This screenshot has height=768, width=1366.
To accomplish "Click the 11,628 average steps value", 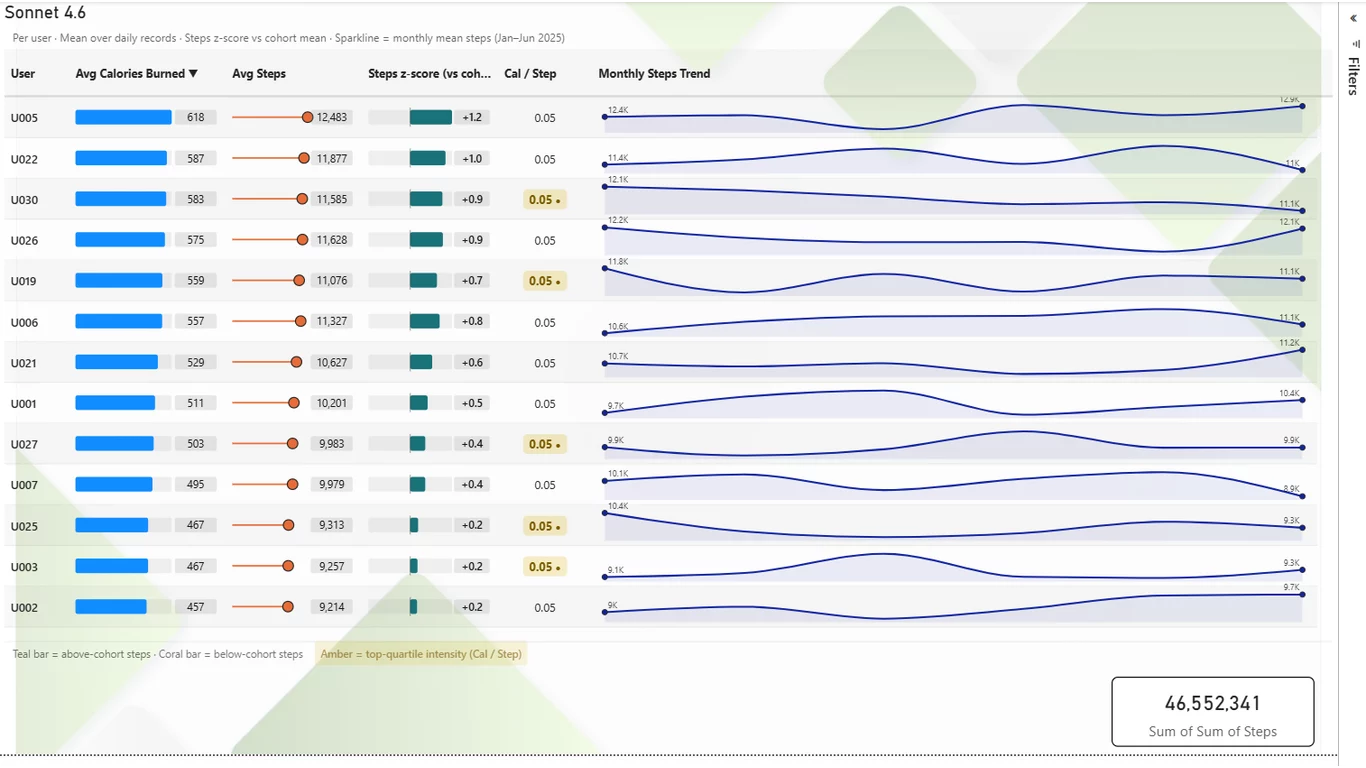I will click(x=332, y=241).
